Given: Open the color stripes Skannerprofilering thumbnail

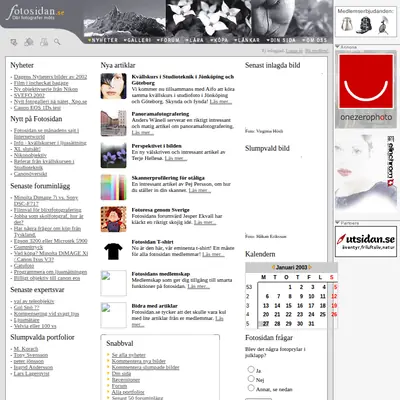Looking at the screenshot, I should [x=113, y=187].
